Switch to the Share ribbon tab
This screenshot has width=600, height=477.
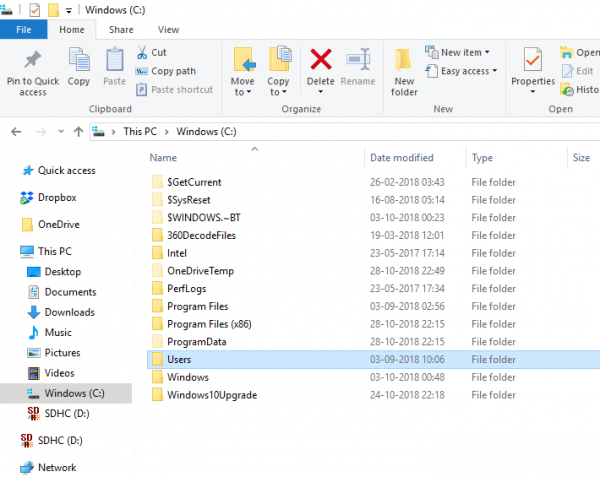(x=121, y=30)
